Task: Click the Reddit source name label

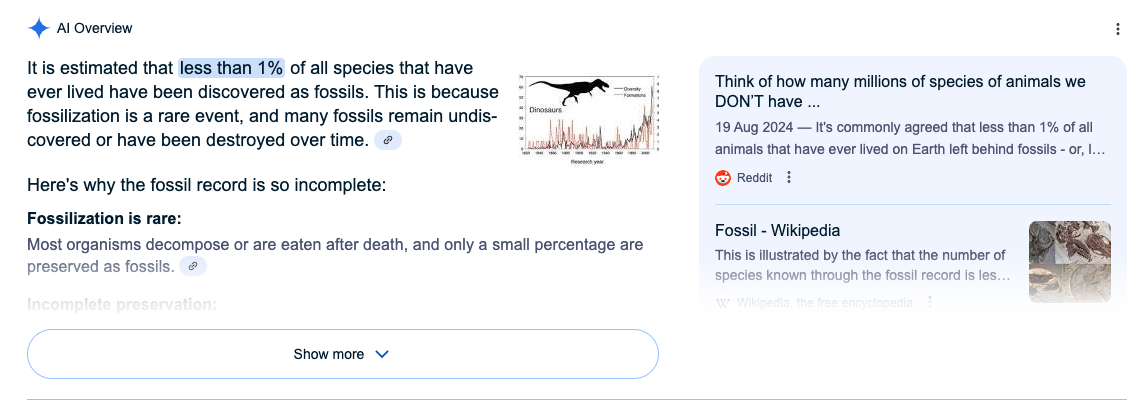Action: pos(755,177)
